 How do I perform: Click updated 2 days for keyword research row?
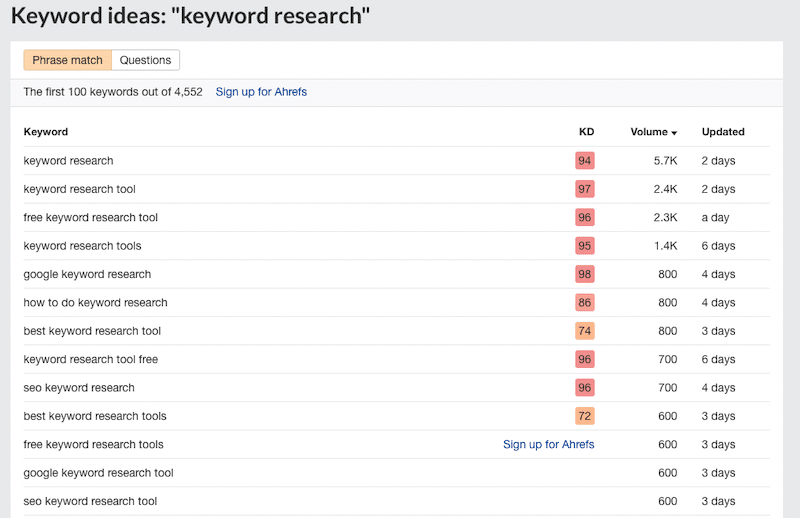(x=718, y=161)
